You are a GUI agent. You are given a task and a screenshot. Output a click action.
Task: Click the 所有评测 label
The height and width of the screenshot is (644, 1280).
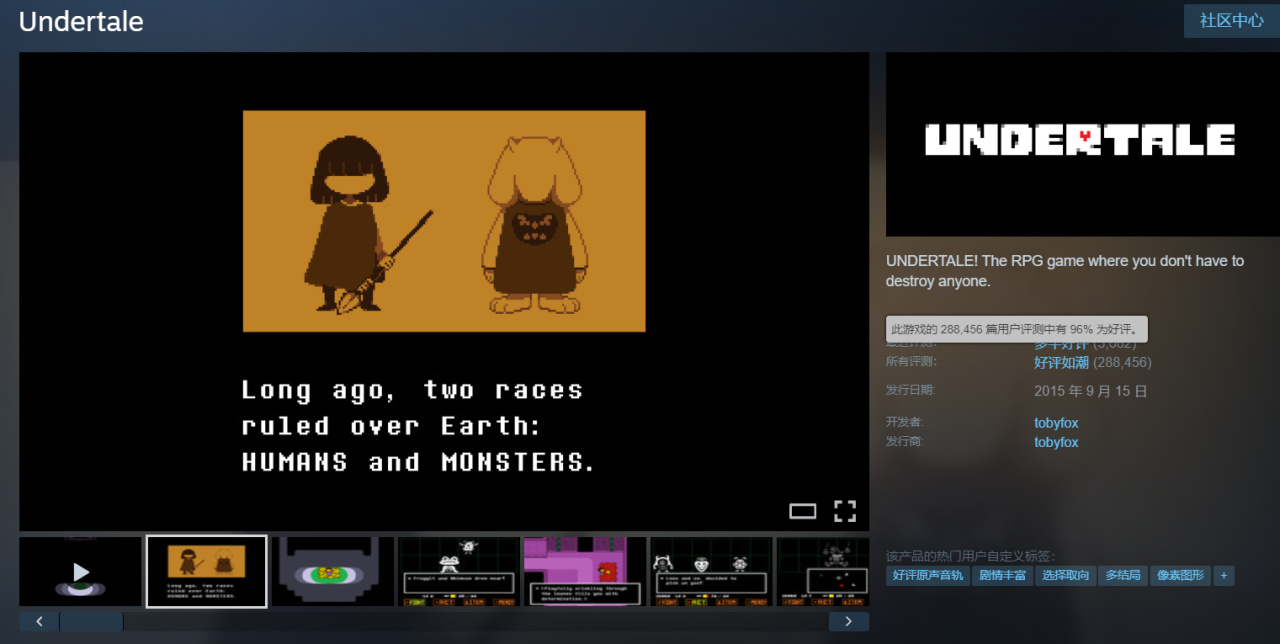click(x=911, y=361)
